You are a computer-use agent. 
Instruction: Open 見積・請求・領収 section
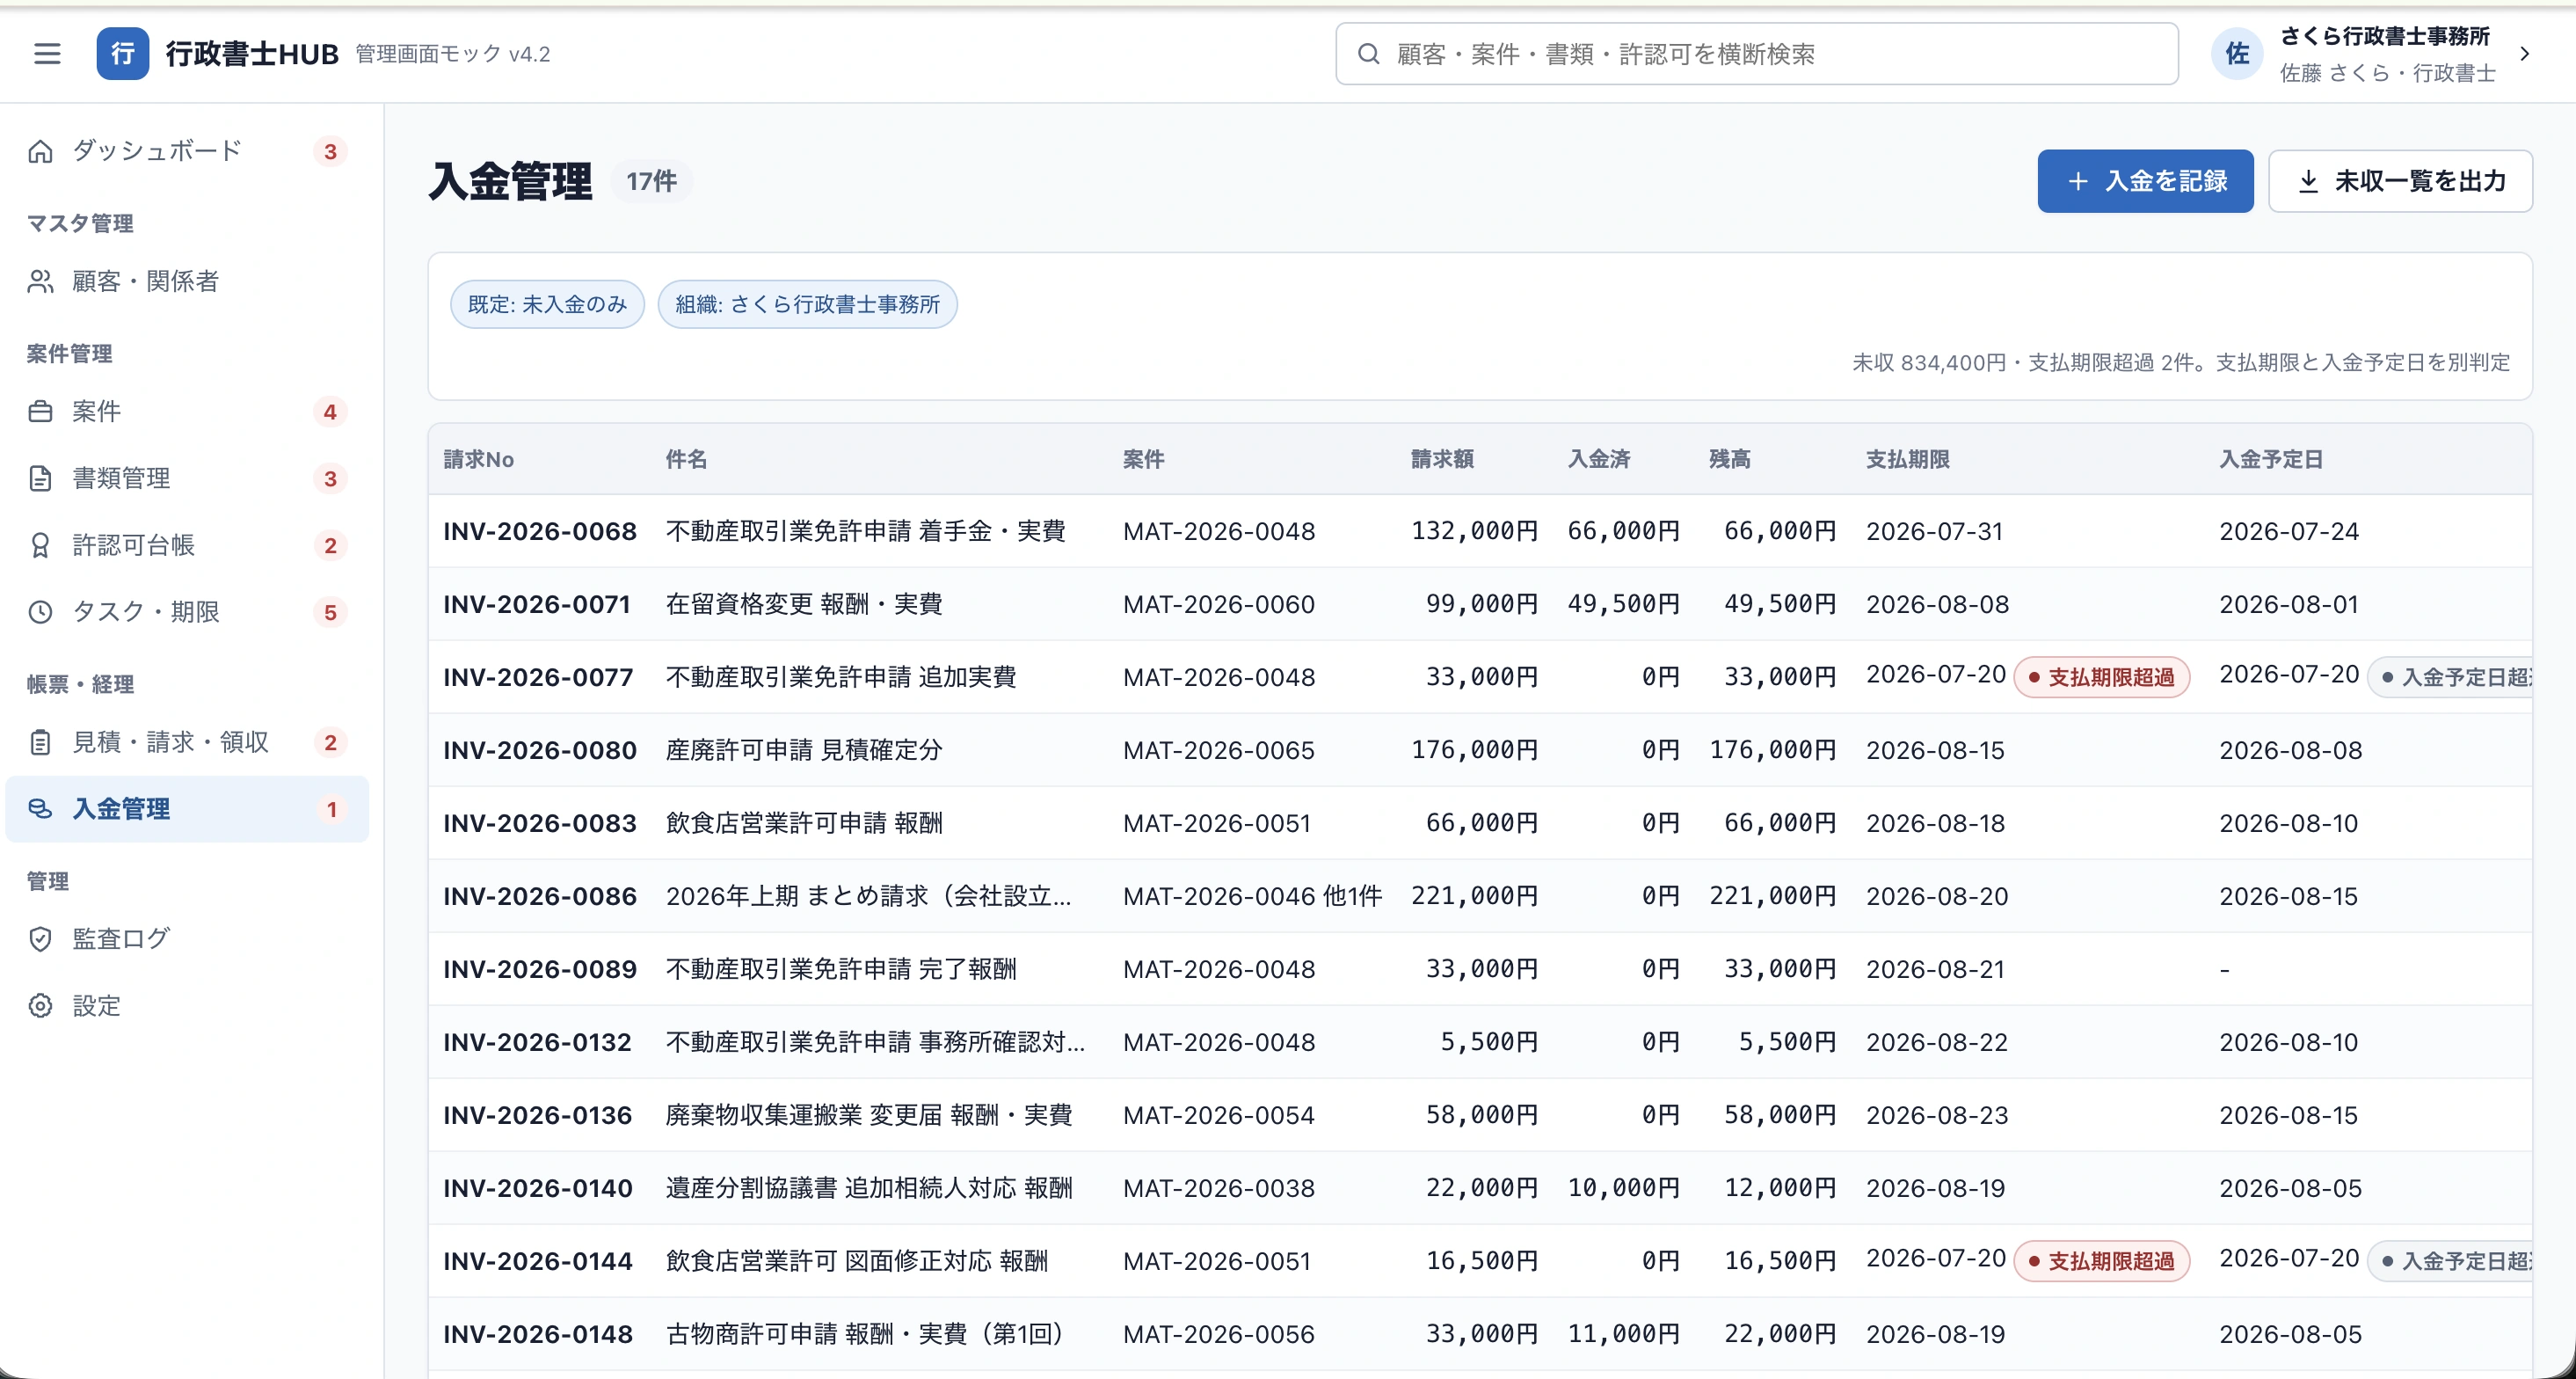(187, 742)
